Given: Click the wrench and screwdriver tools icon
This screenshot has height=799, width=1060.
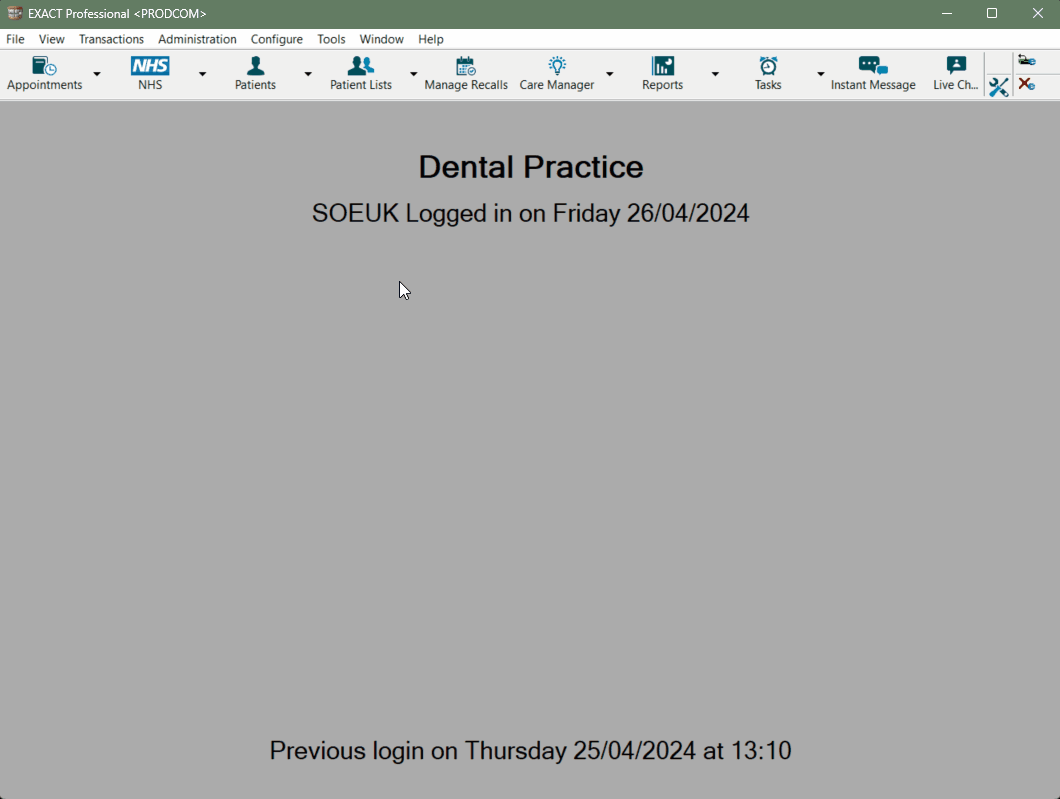Looking at the screenshot, I should tap(997, 87).
